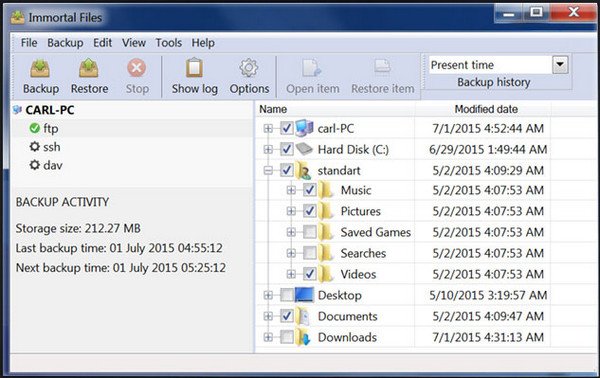Uncheck the Hard Disk (C:) checkbox
600x378 pixels.
point(287,149)
